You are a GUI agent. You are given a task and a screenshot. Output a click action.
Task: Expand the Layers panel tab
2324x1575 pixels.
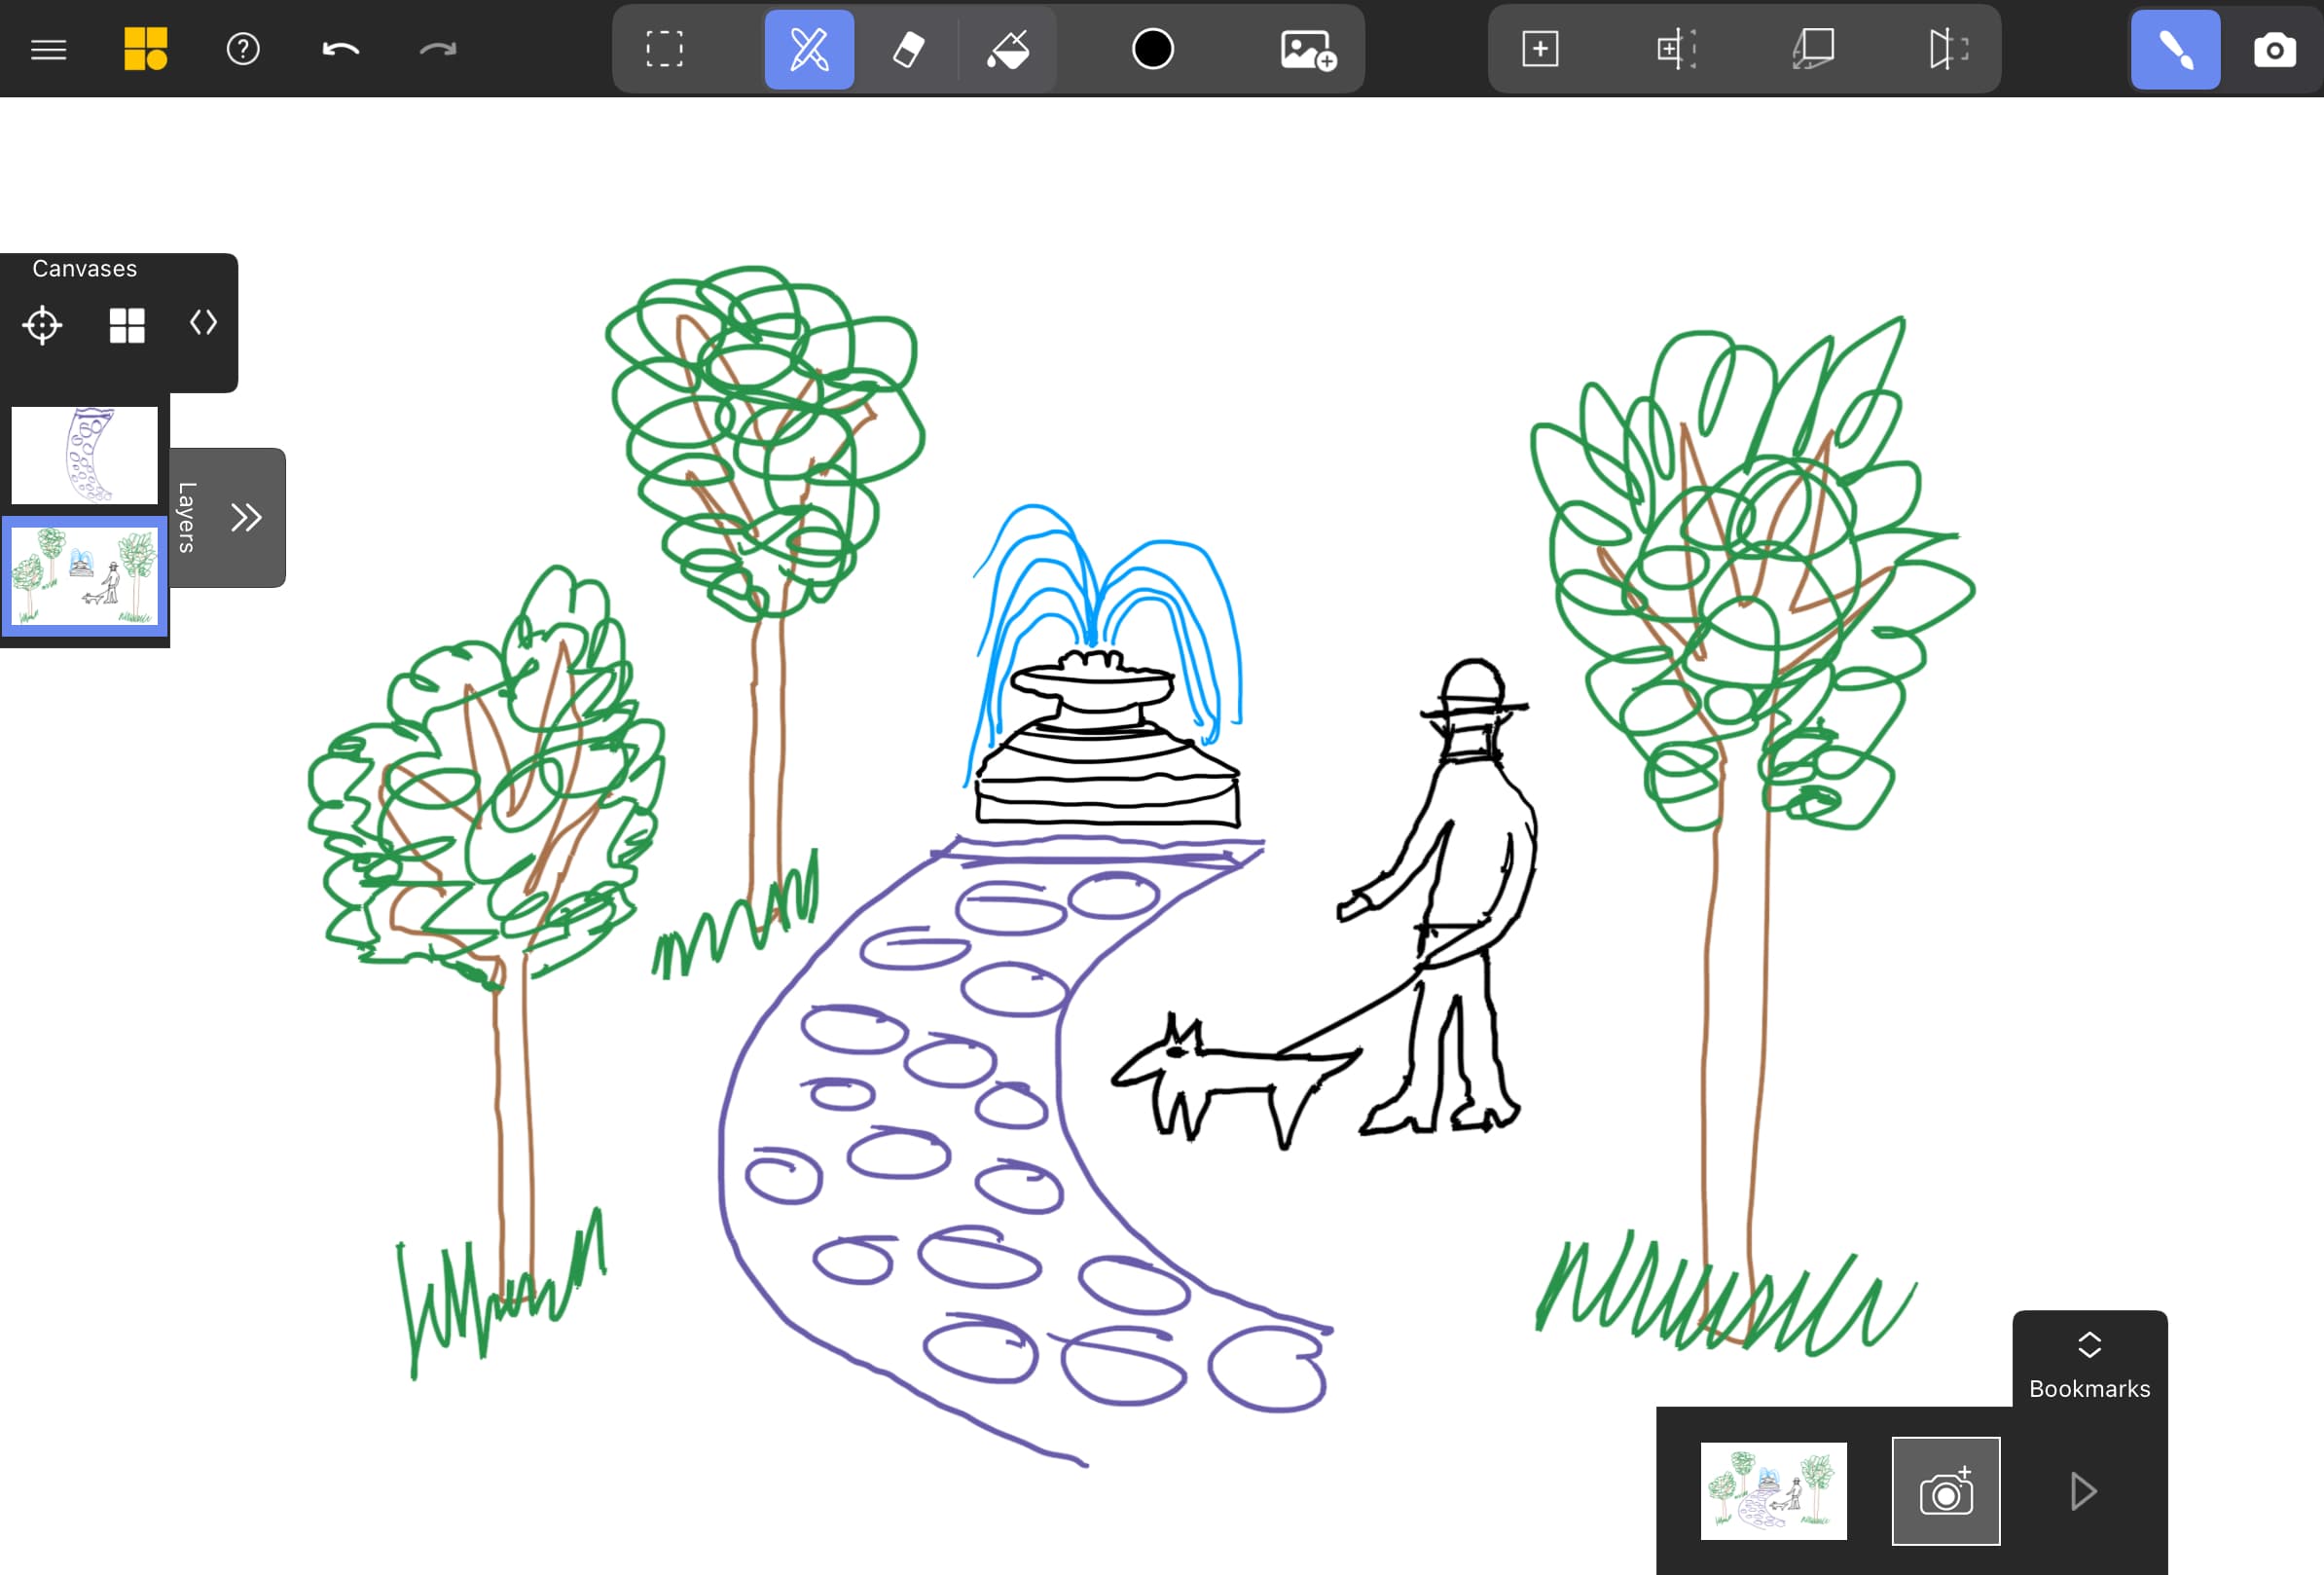(228, 517)
